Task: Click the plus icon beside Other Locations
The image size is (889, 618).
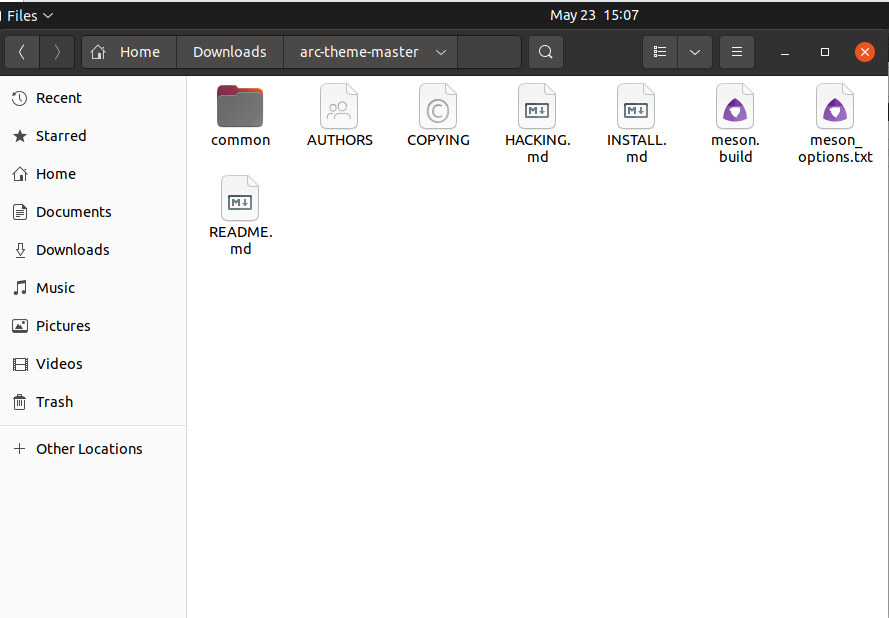Action: pos(20,448)
